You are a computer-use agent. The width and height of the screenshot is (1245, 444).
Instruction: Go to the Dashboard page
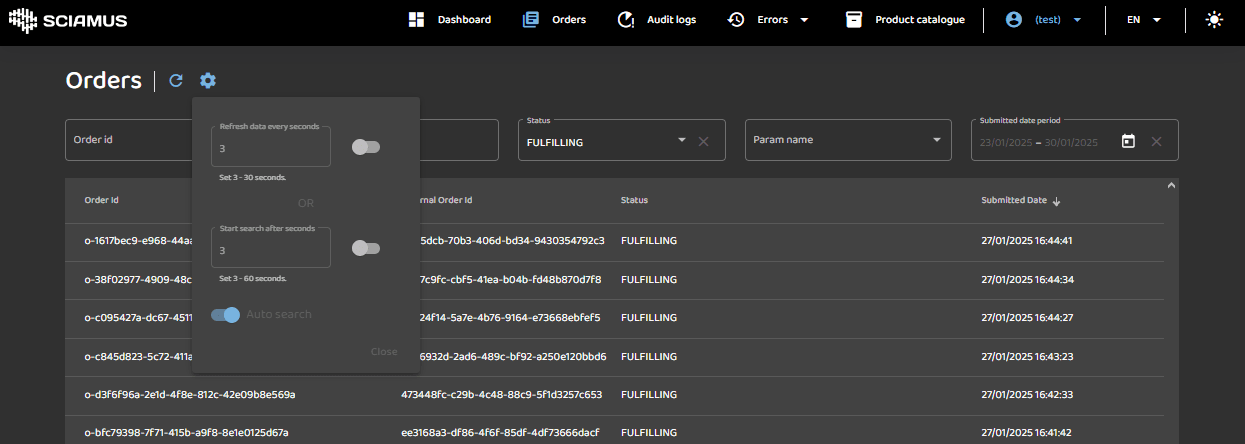click(450, 20)
